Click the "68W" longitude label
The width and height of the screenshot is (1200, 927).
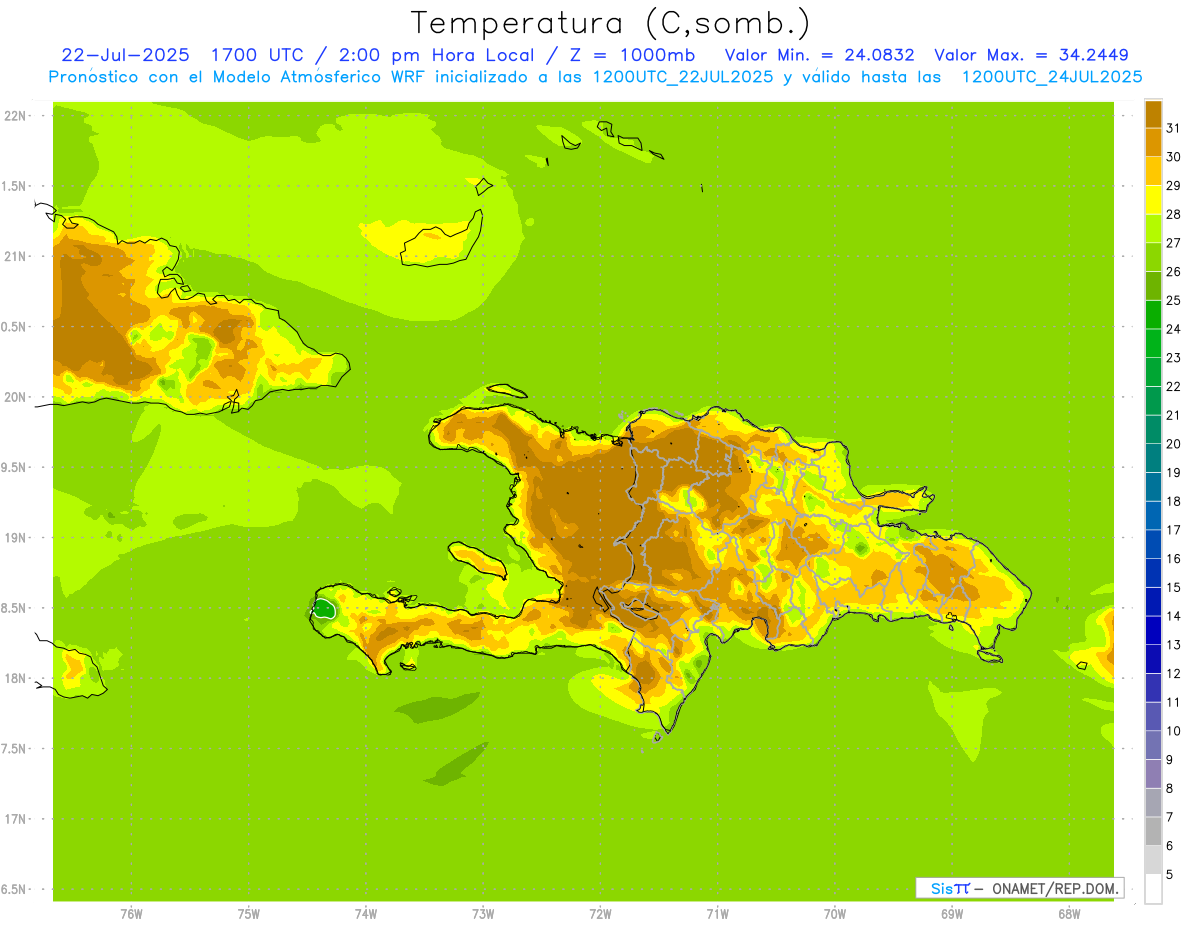point(1069,914)
